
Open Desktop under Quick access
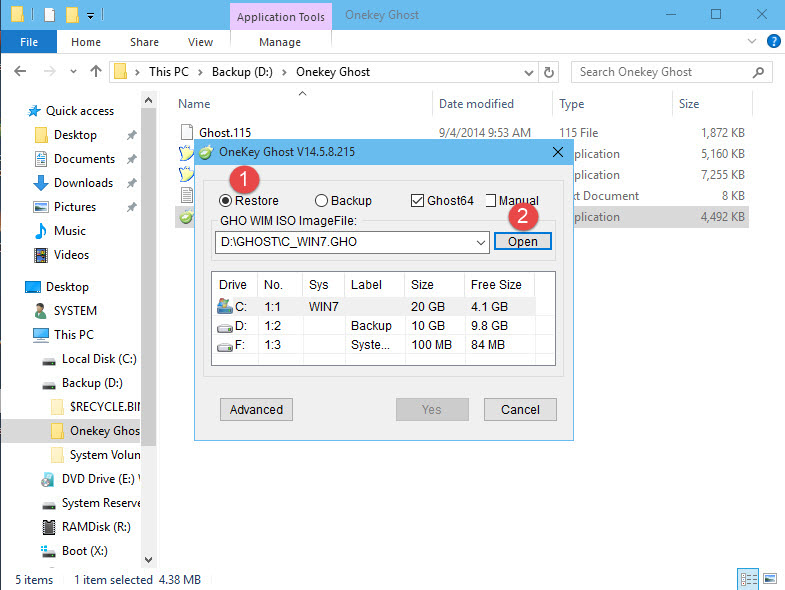(75, 135)
